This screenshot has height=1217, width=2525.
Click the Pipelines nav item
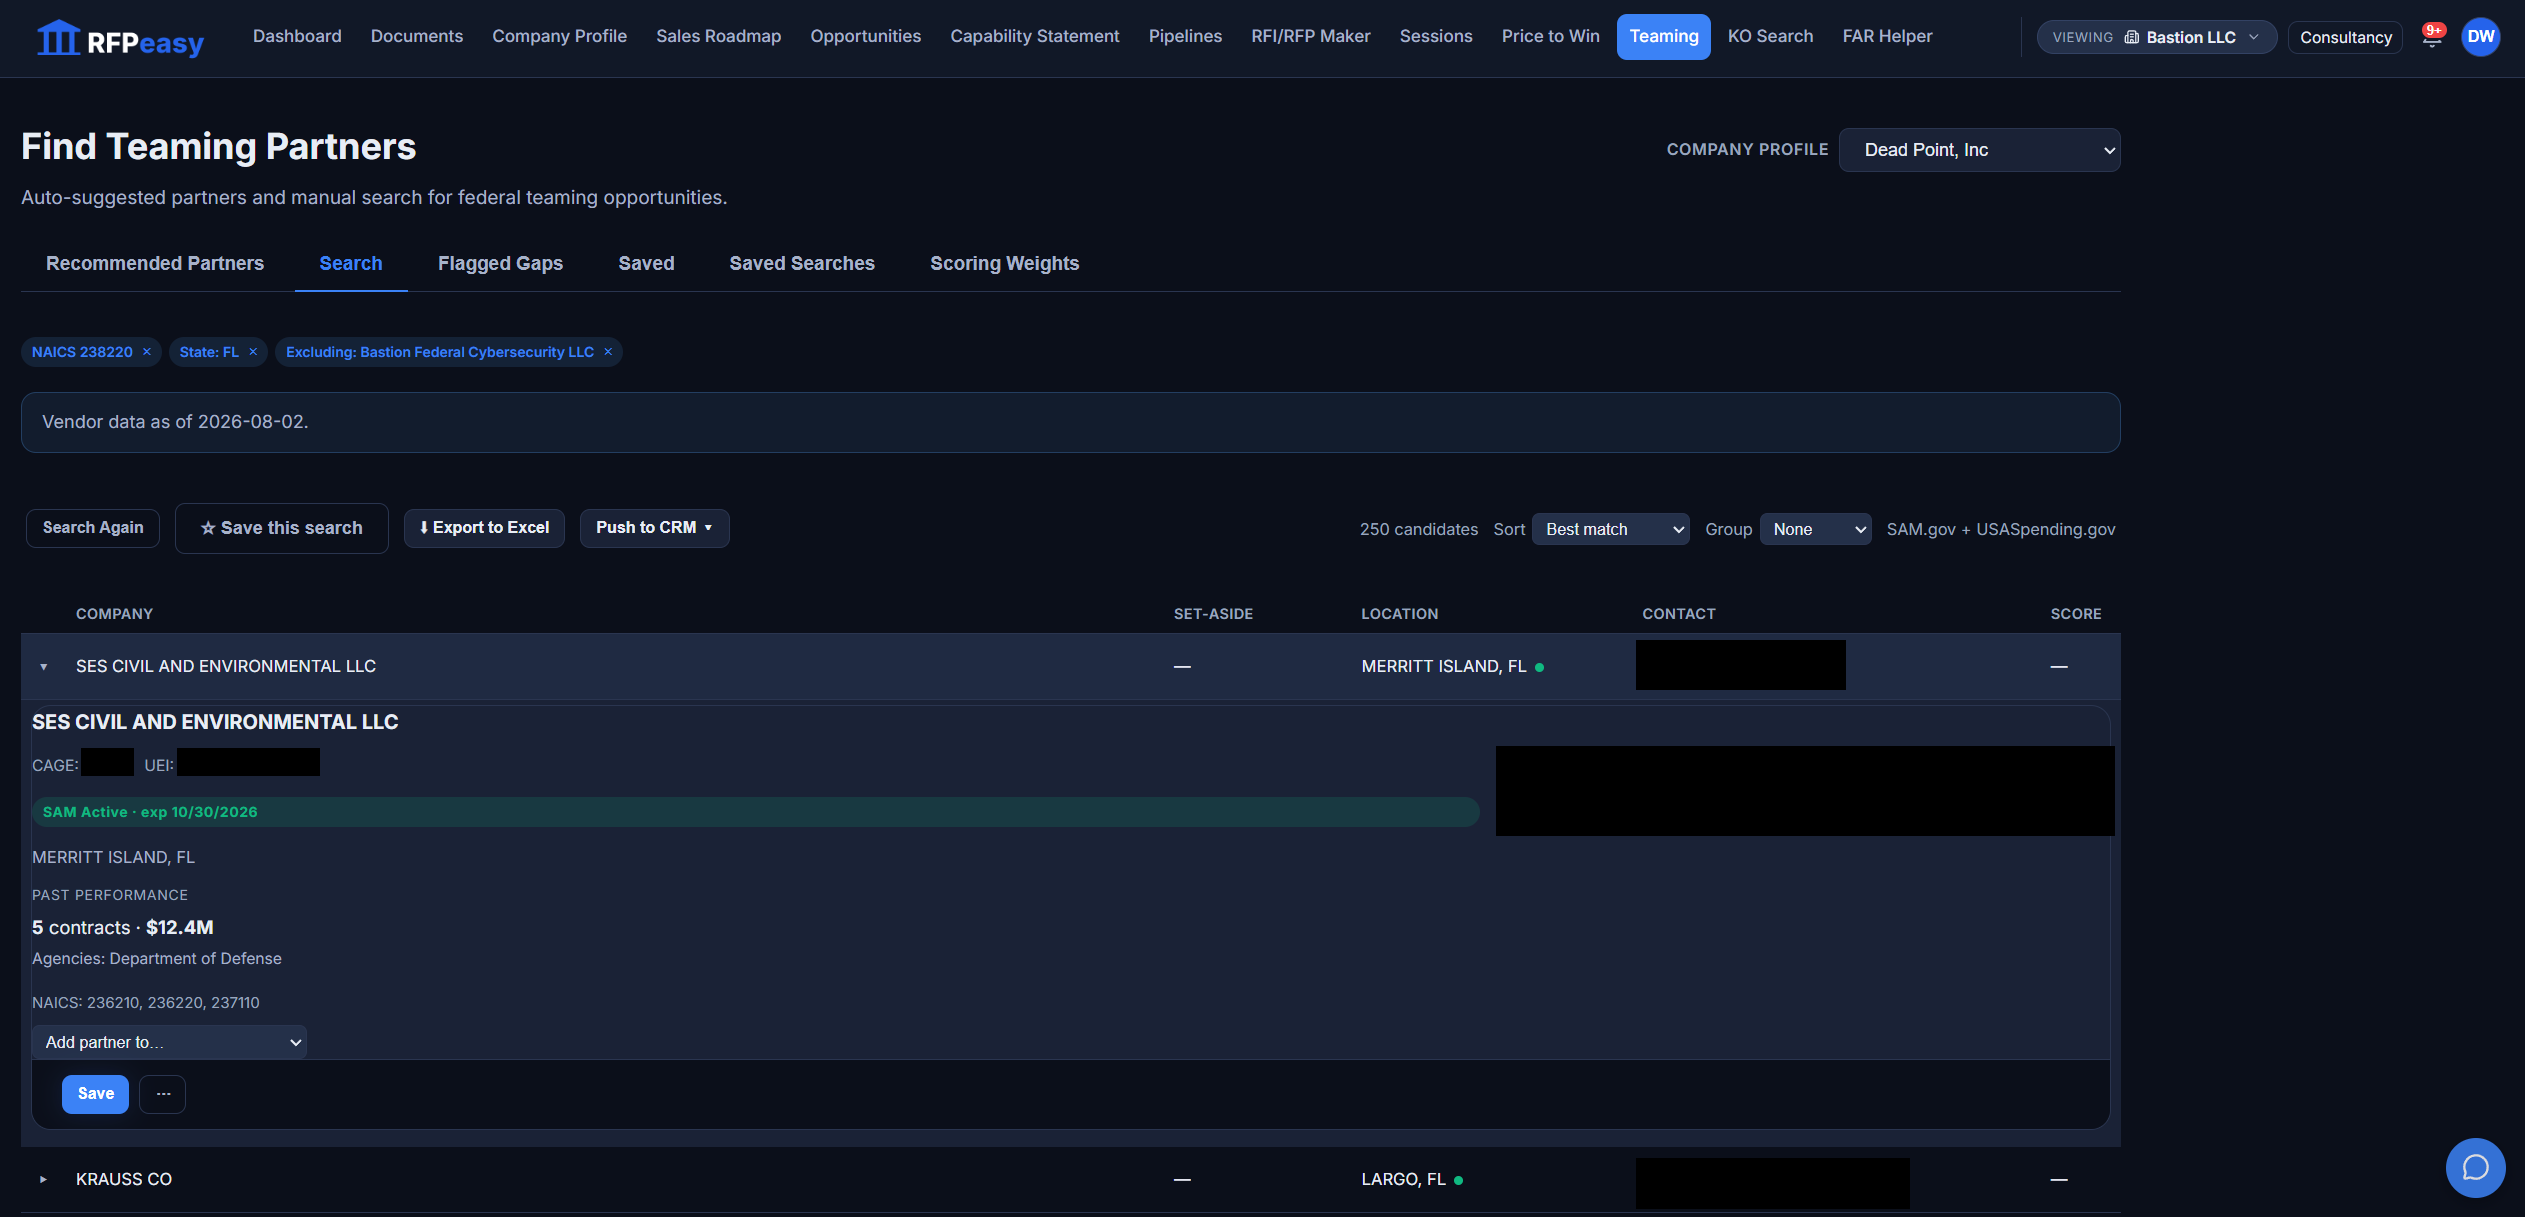point(1185,36)
